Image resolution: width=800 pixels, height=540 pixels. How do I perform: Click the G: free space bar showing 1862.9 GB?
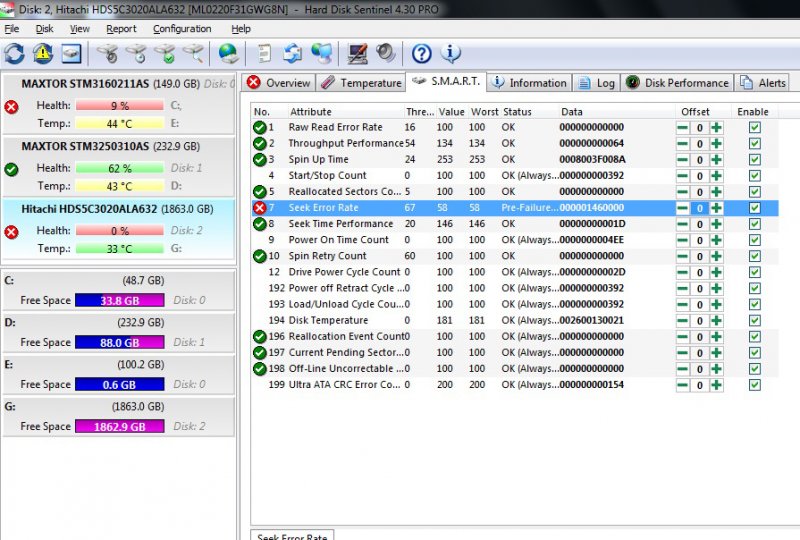tap(120, 426)
